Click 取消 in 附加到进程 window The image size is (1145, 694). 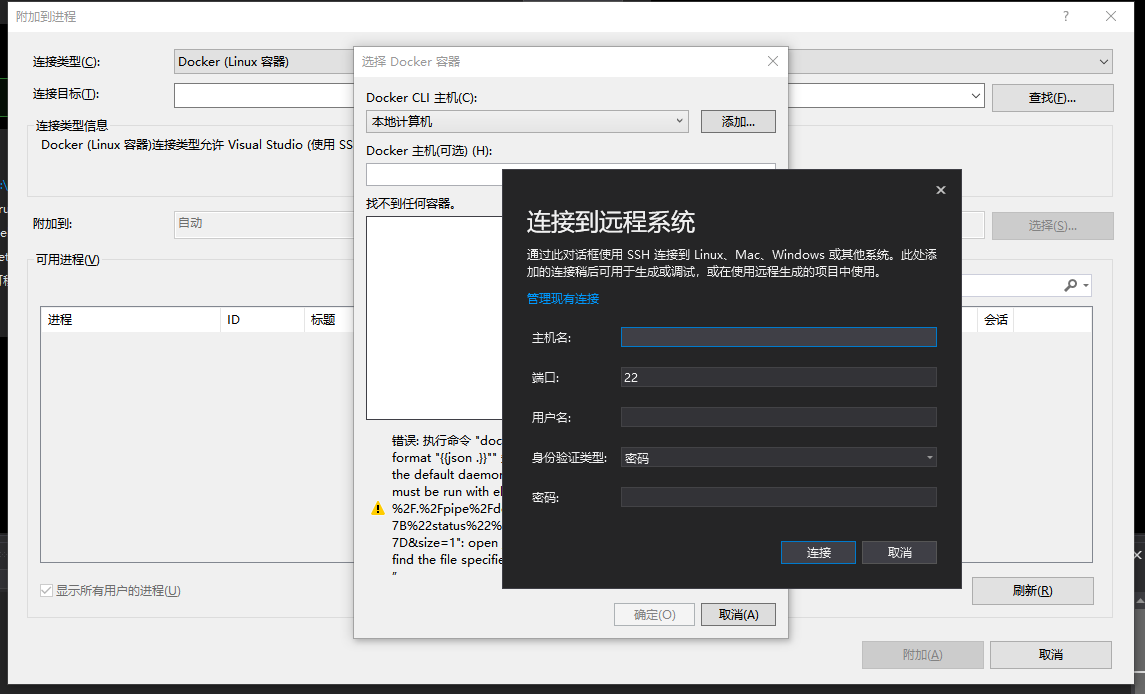(1051, 655)
